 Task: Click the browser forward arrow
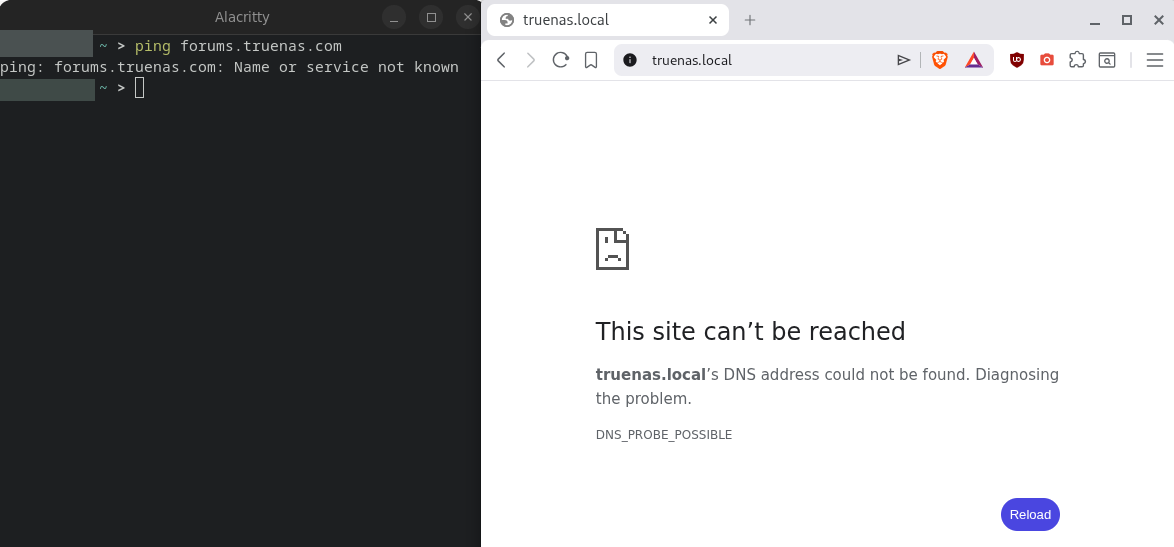coord(531,60)
